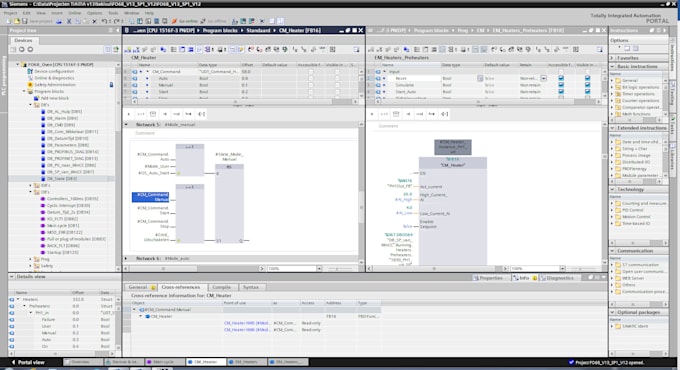The image size is (680, 370).
Task: Open the Options menu
Action: [94, 13]
